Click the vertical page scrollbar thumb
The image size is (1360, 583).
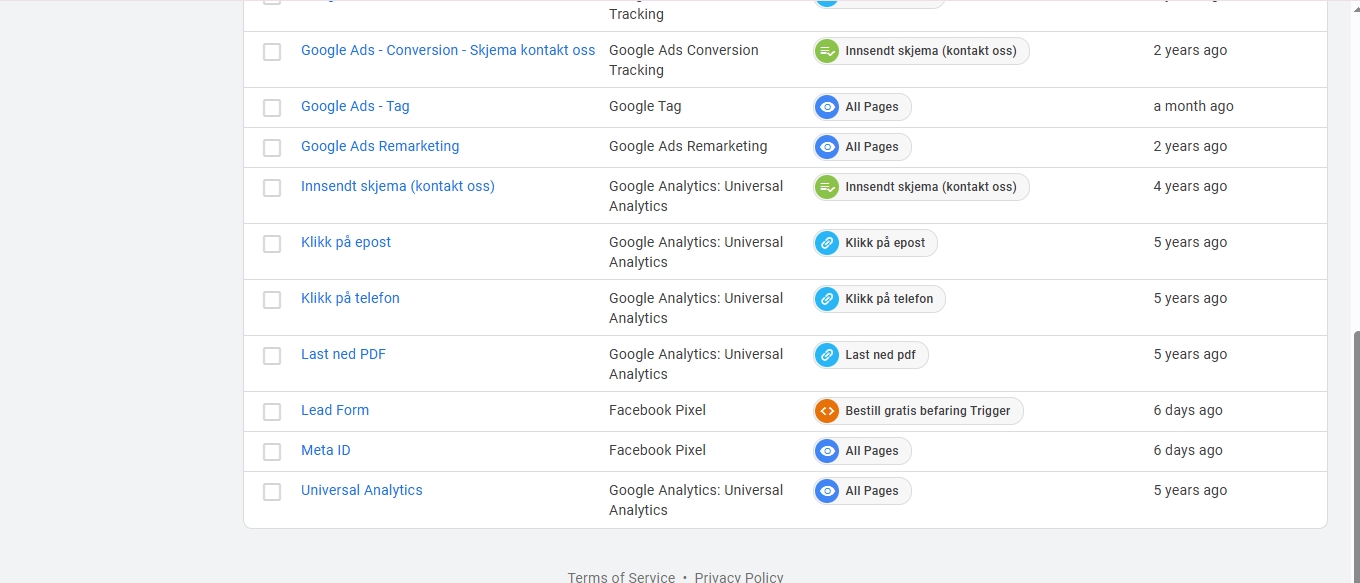pyautogui.click(x=1356, y=456)
